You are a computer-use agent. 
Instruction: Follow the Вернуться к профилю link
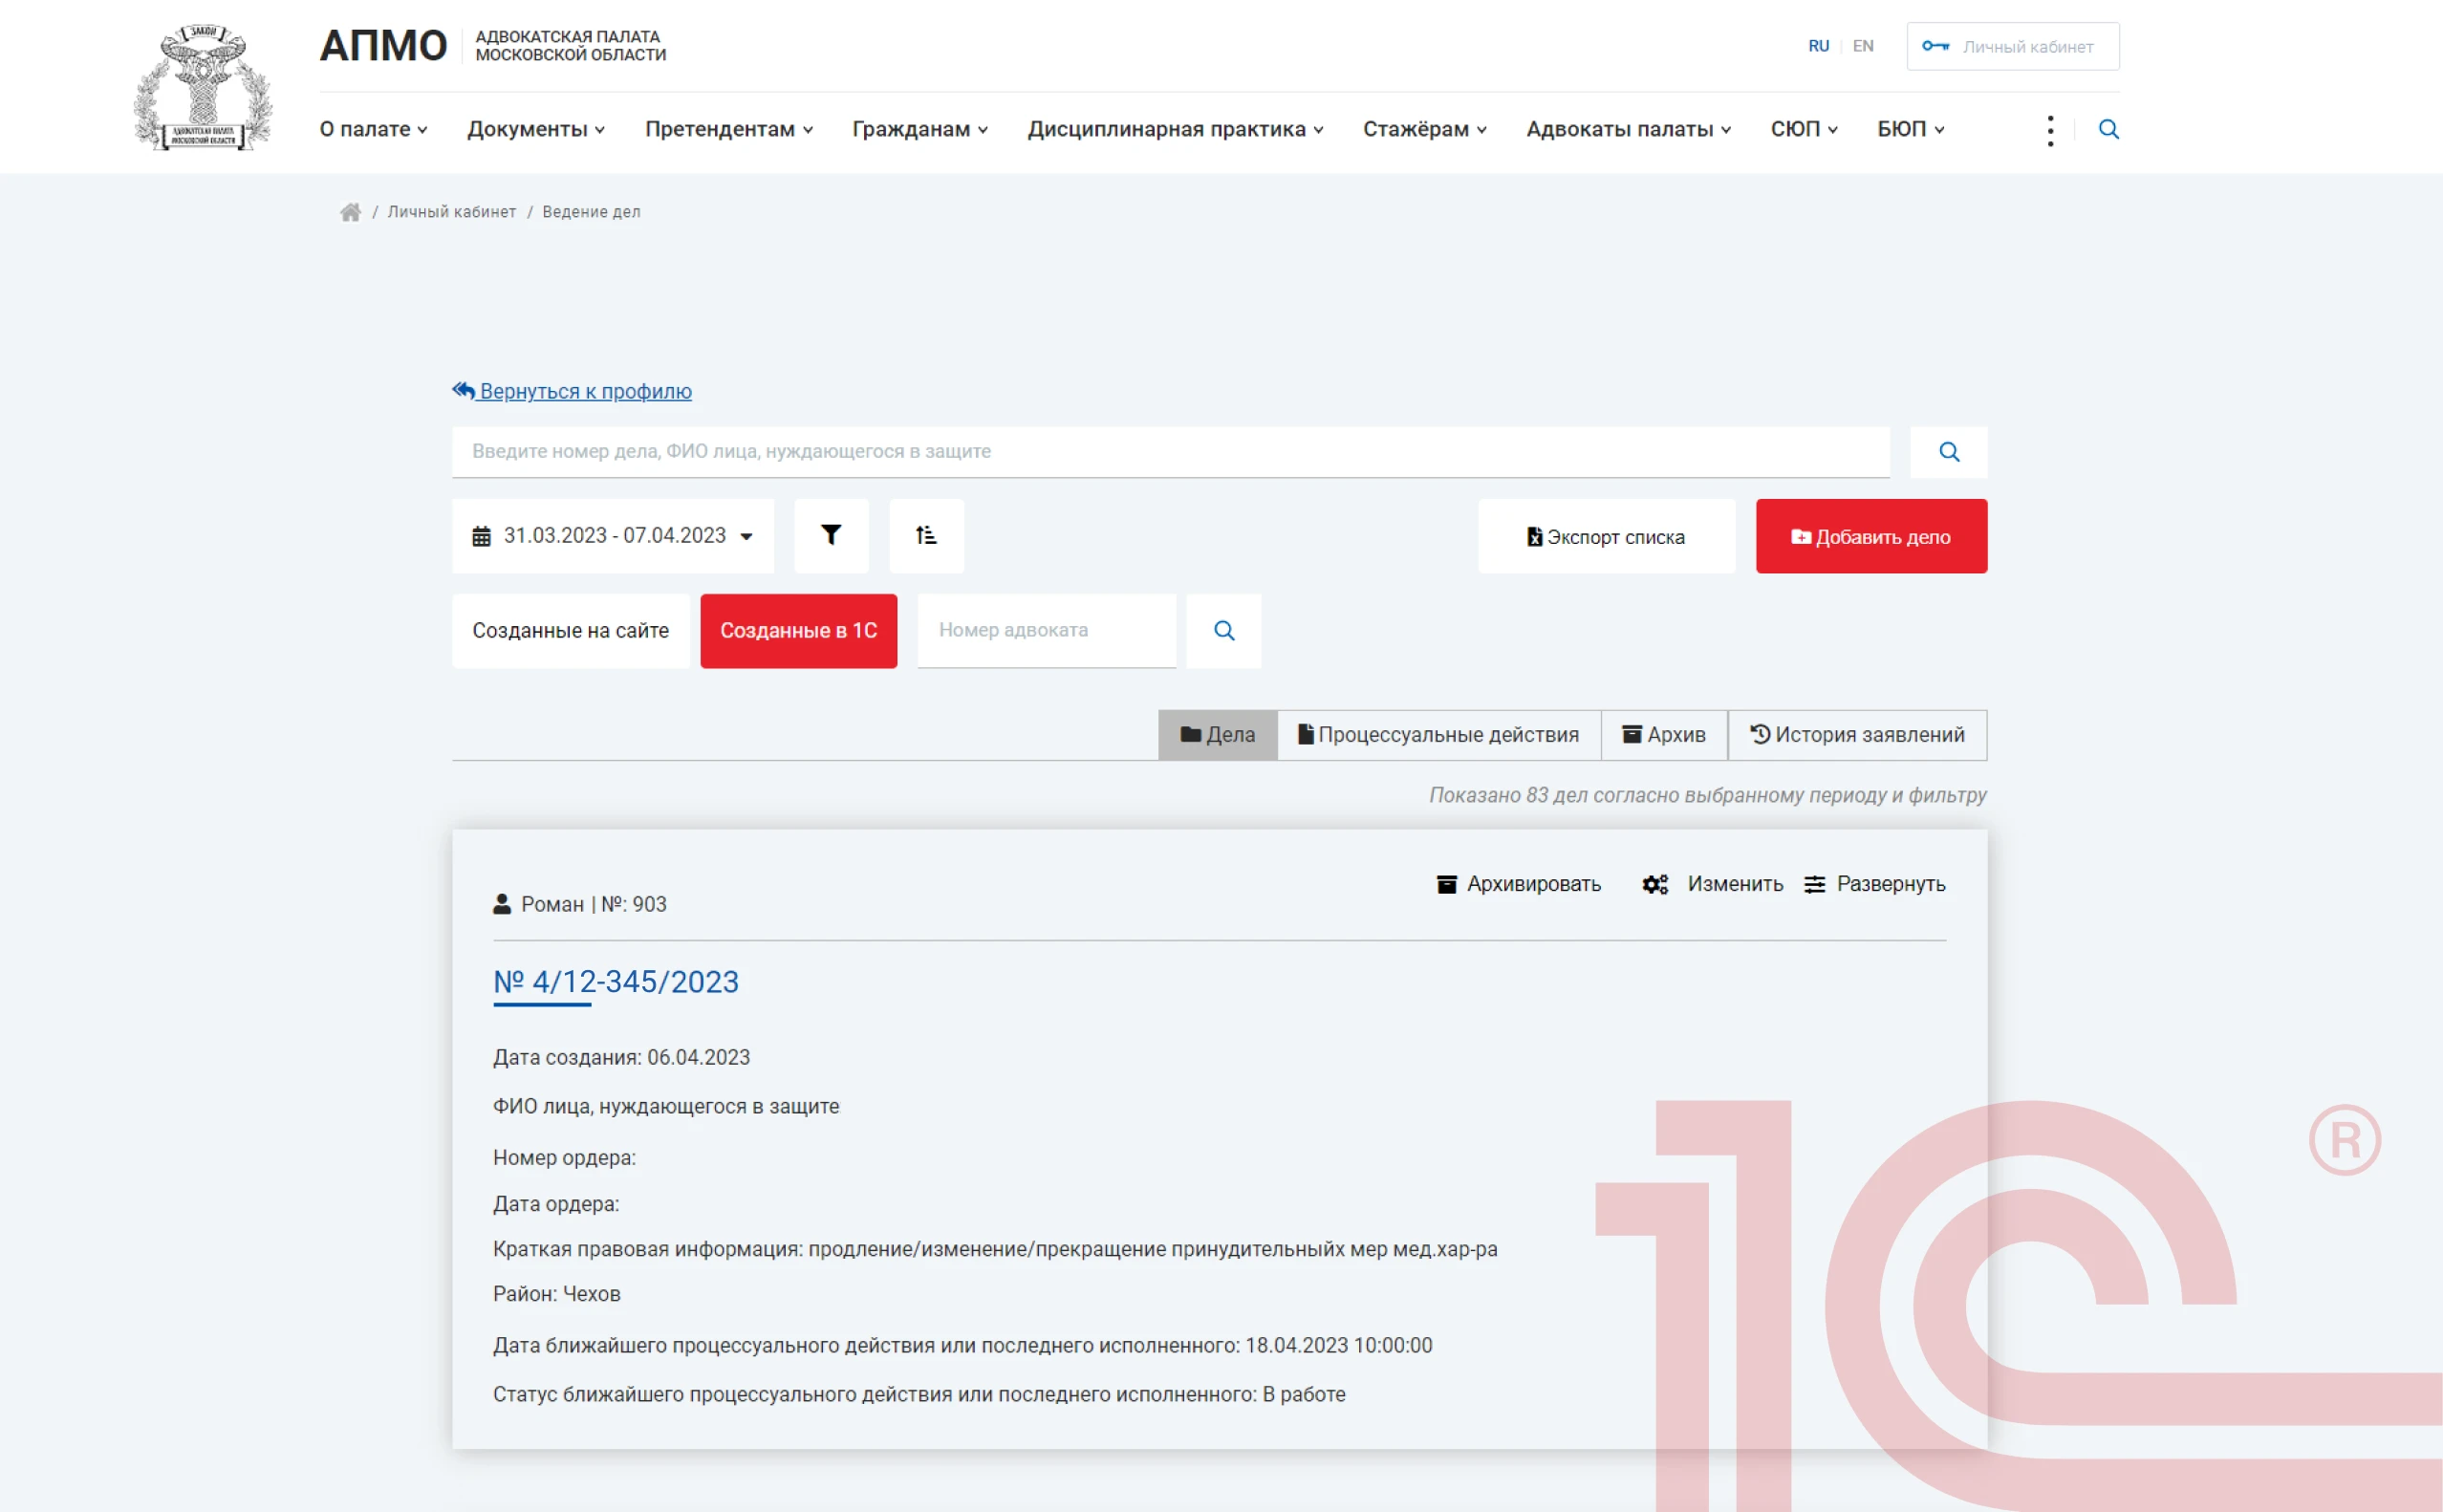(x=571, y=391)
